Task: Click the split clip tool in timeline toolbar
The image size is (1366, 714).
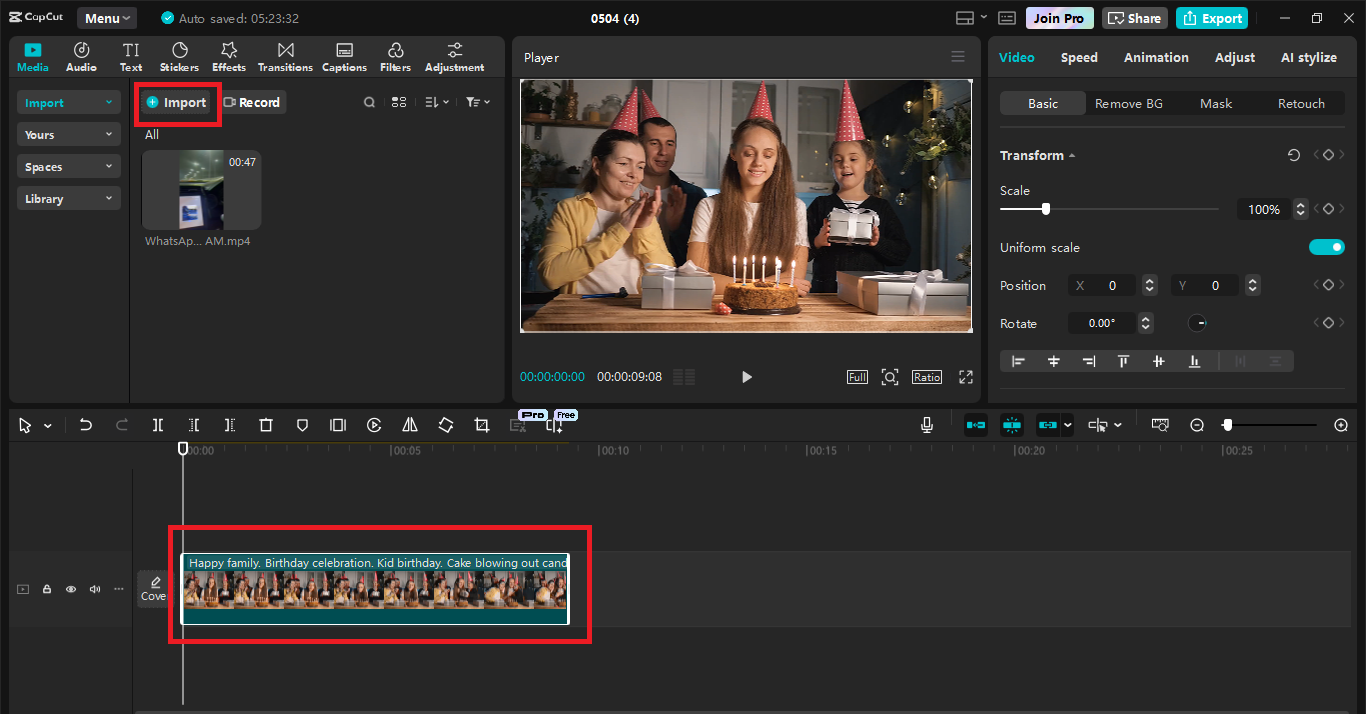Action: [158, 425]
